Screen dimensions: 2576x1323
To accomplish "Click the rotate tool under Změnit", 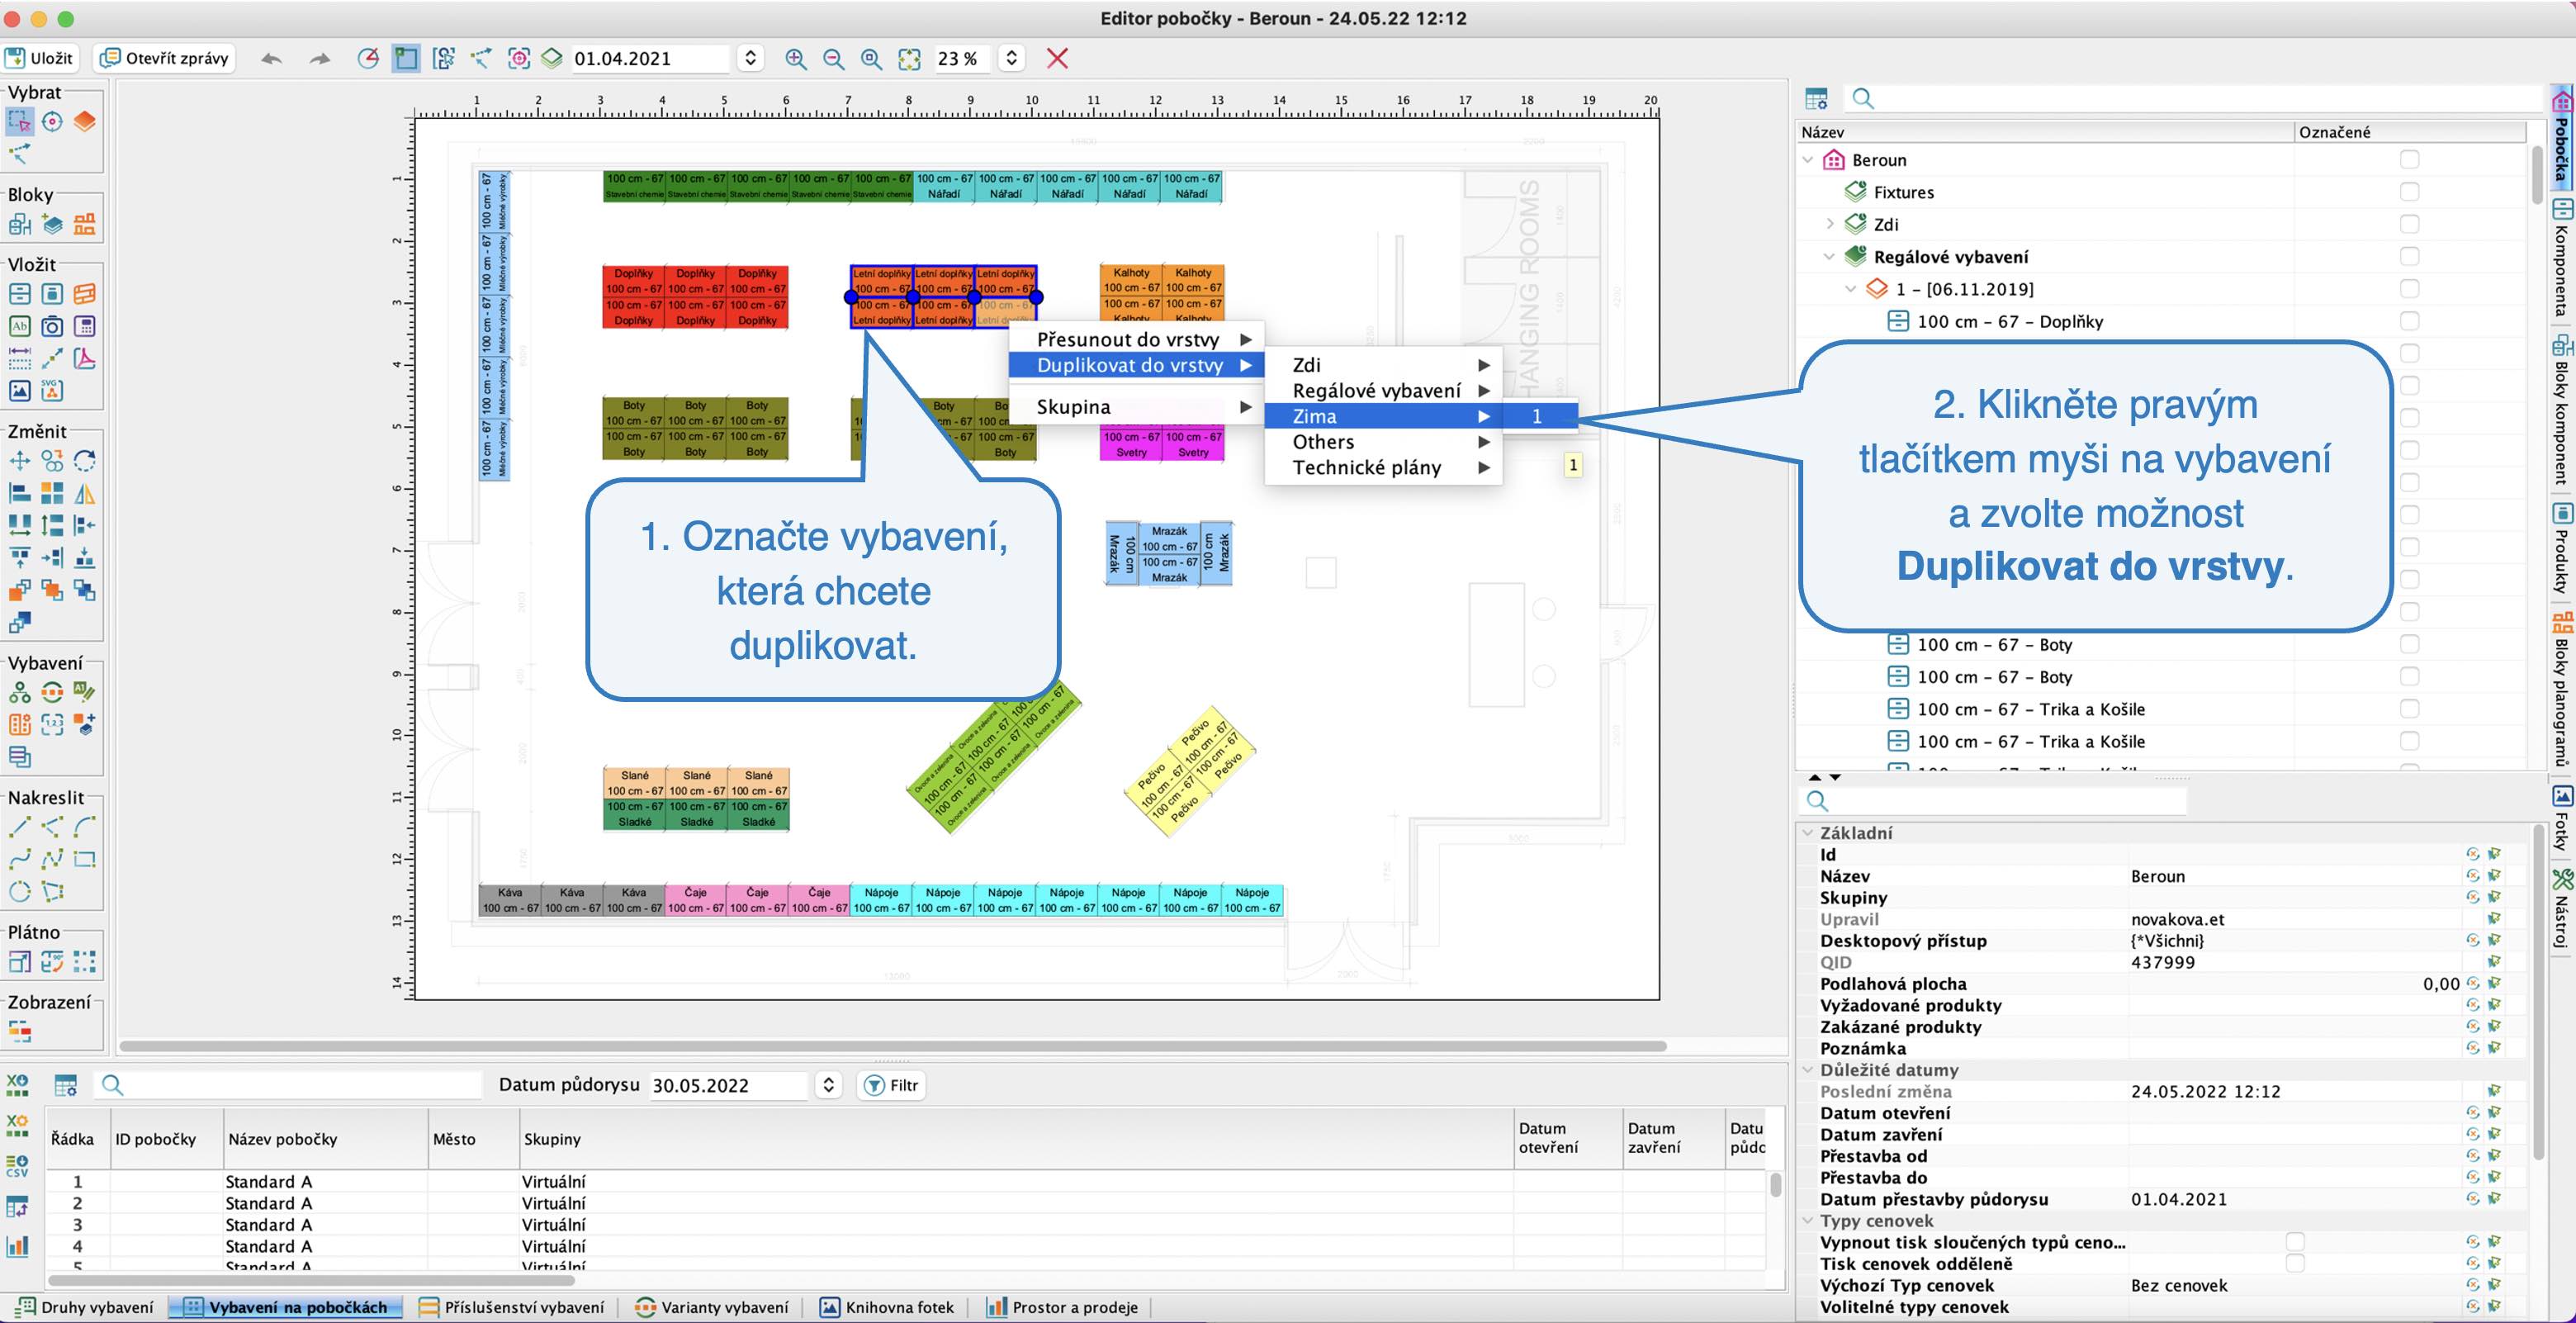I will click(85, 461).
